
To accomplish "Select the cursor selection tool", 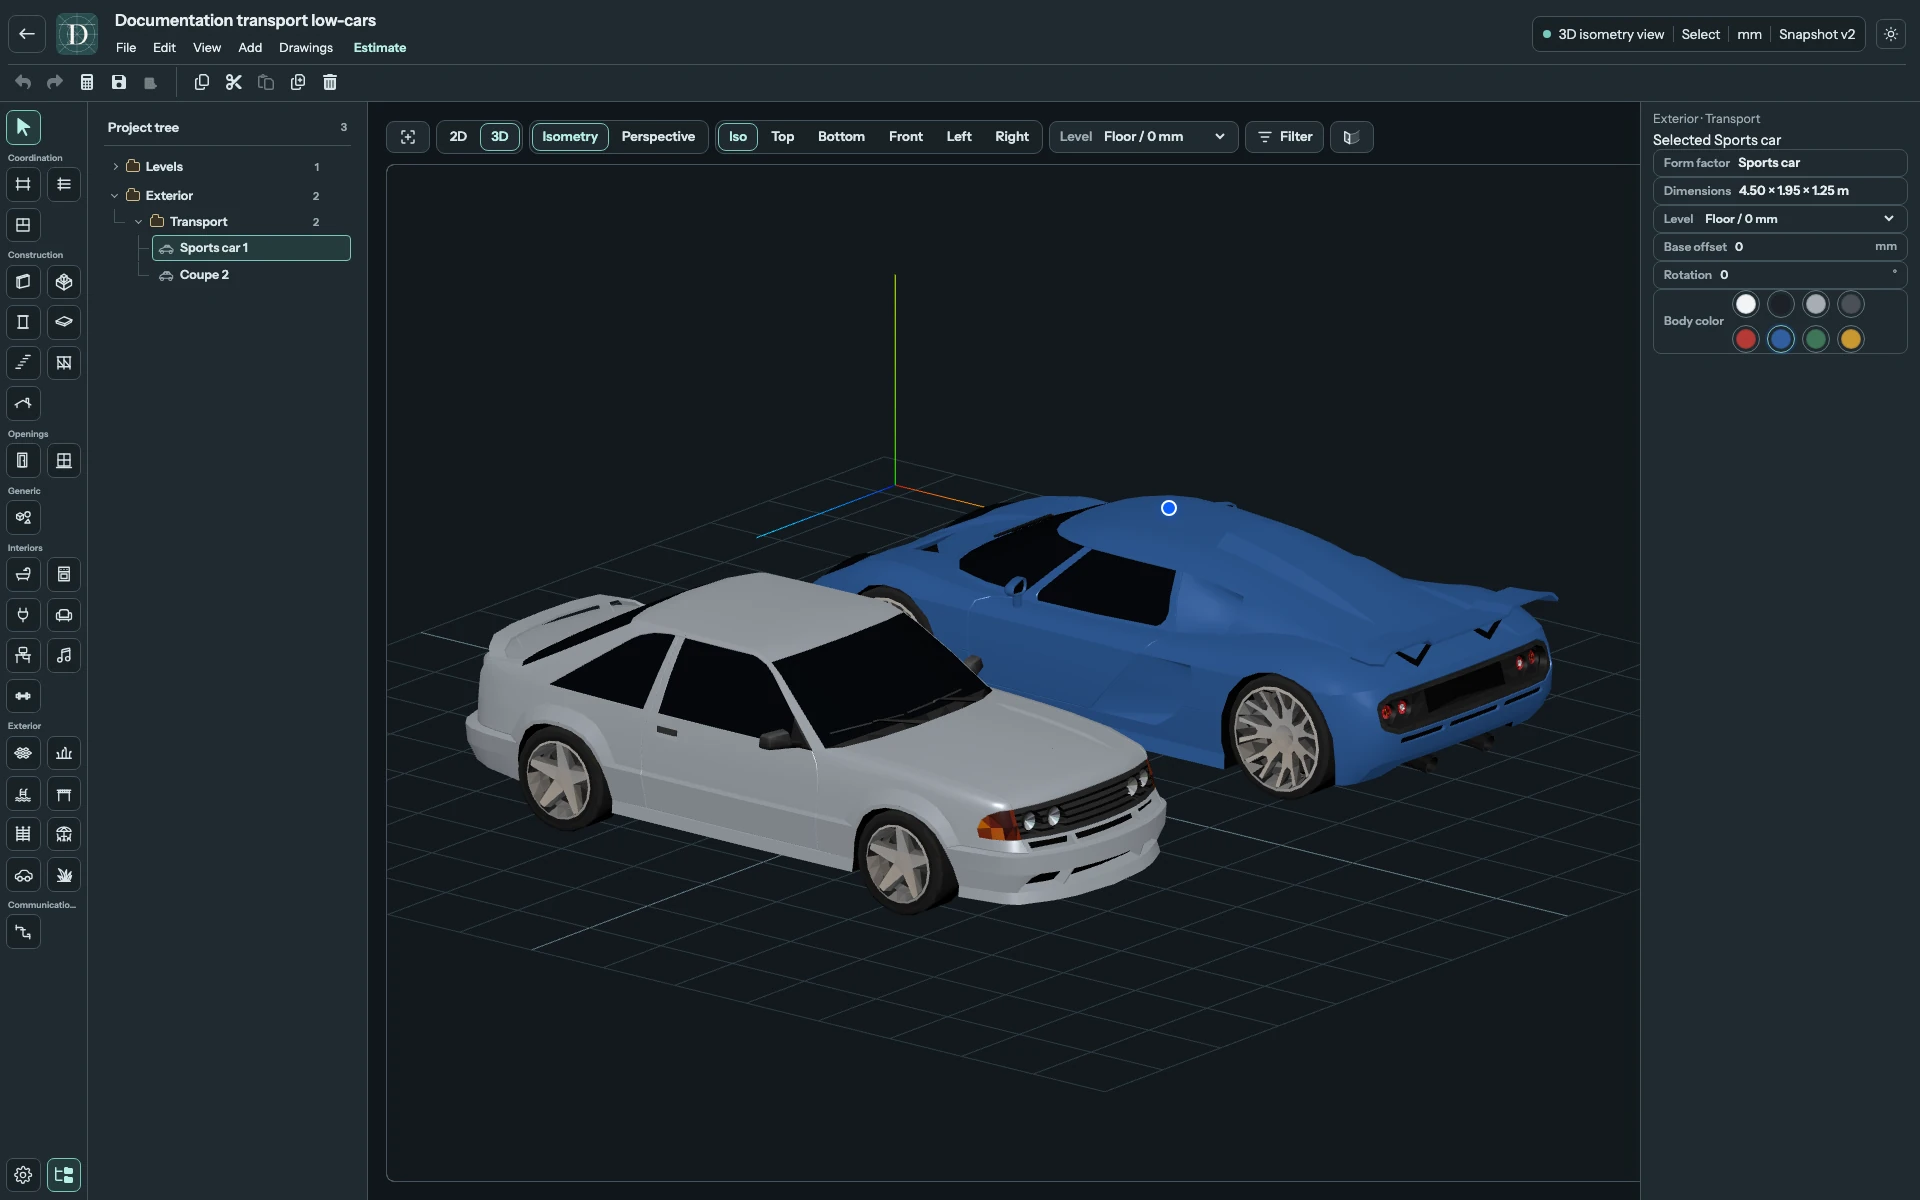I will (x=23, y=127).
